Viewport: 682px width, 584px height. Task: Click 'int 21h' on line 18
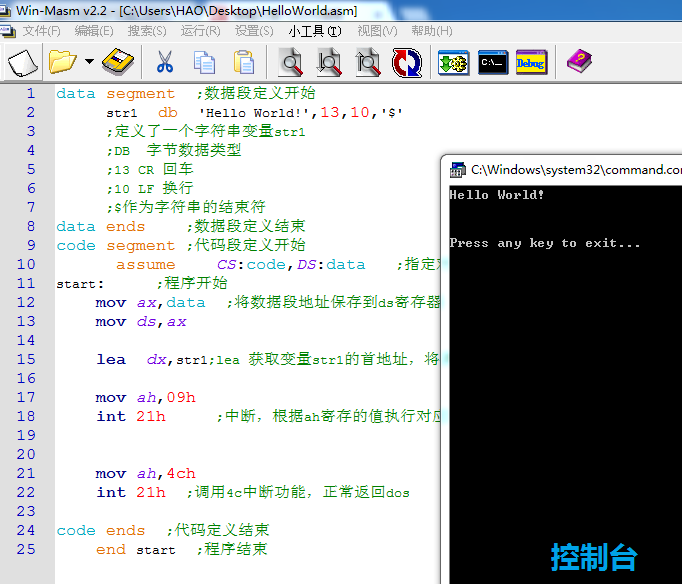tap(131, 417)
